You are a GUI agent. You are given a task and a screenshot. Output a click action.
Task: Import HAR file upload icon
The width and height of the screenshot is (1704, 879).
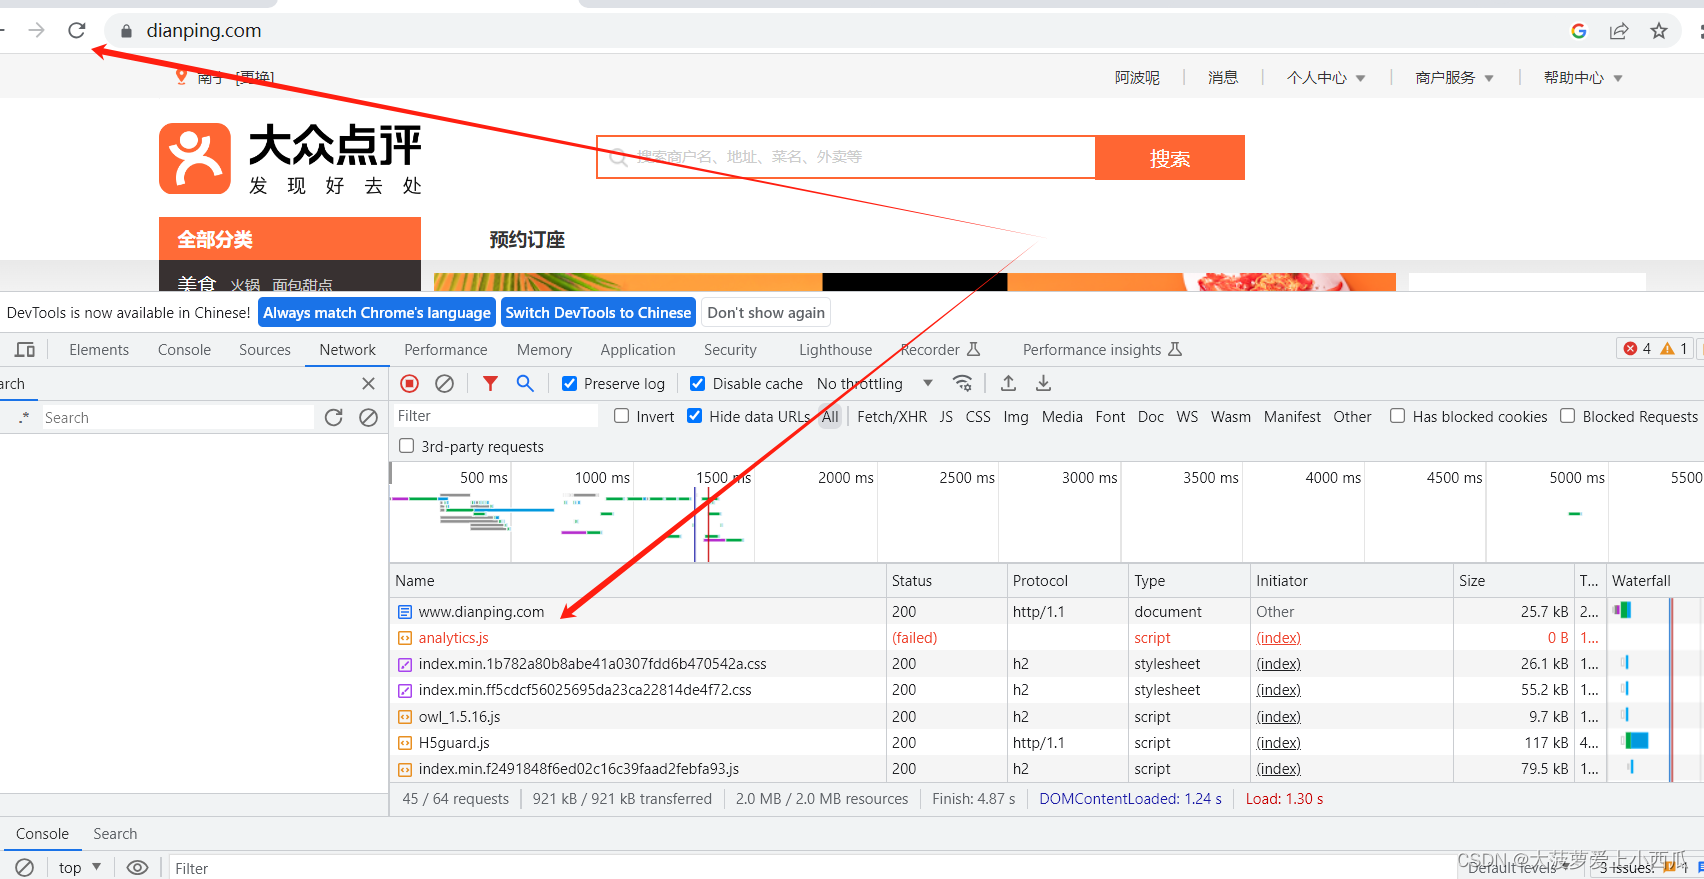pyautogui.click(x=1008, y=383)
